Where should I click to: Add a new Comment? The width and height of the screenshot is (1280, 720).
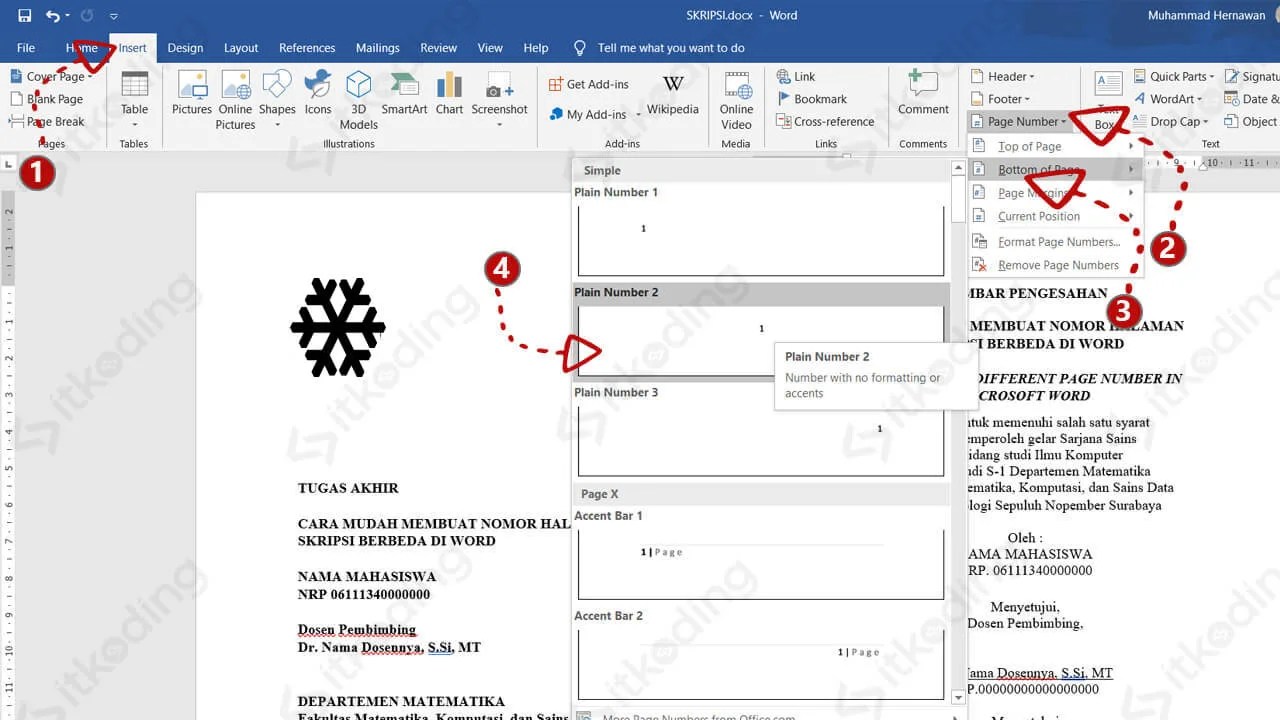click(x=923, y=94)
